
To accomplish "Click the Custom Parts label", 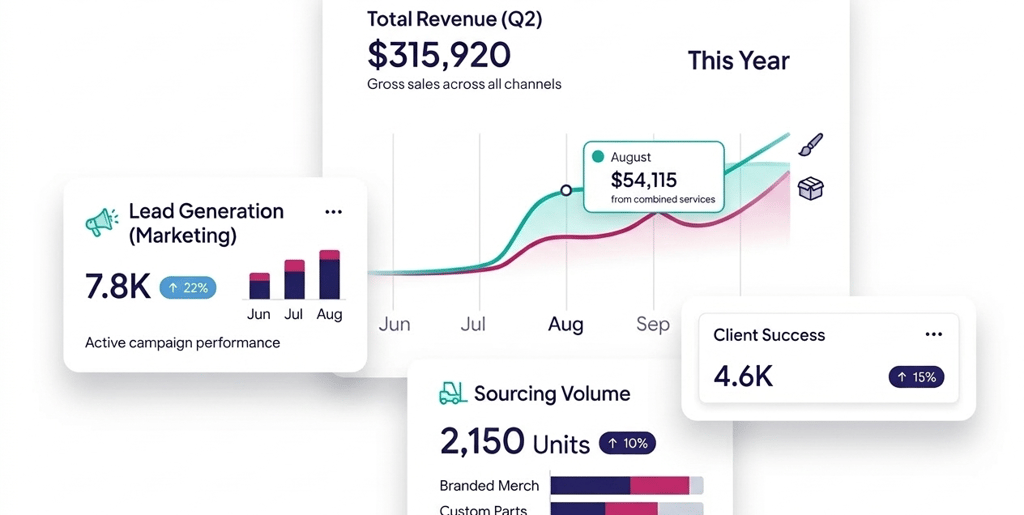I will click(x=483, y=509).
